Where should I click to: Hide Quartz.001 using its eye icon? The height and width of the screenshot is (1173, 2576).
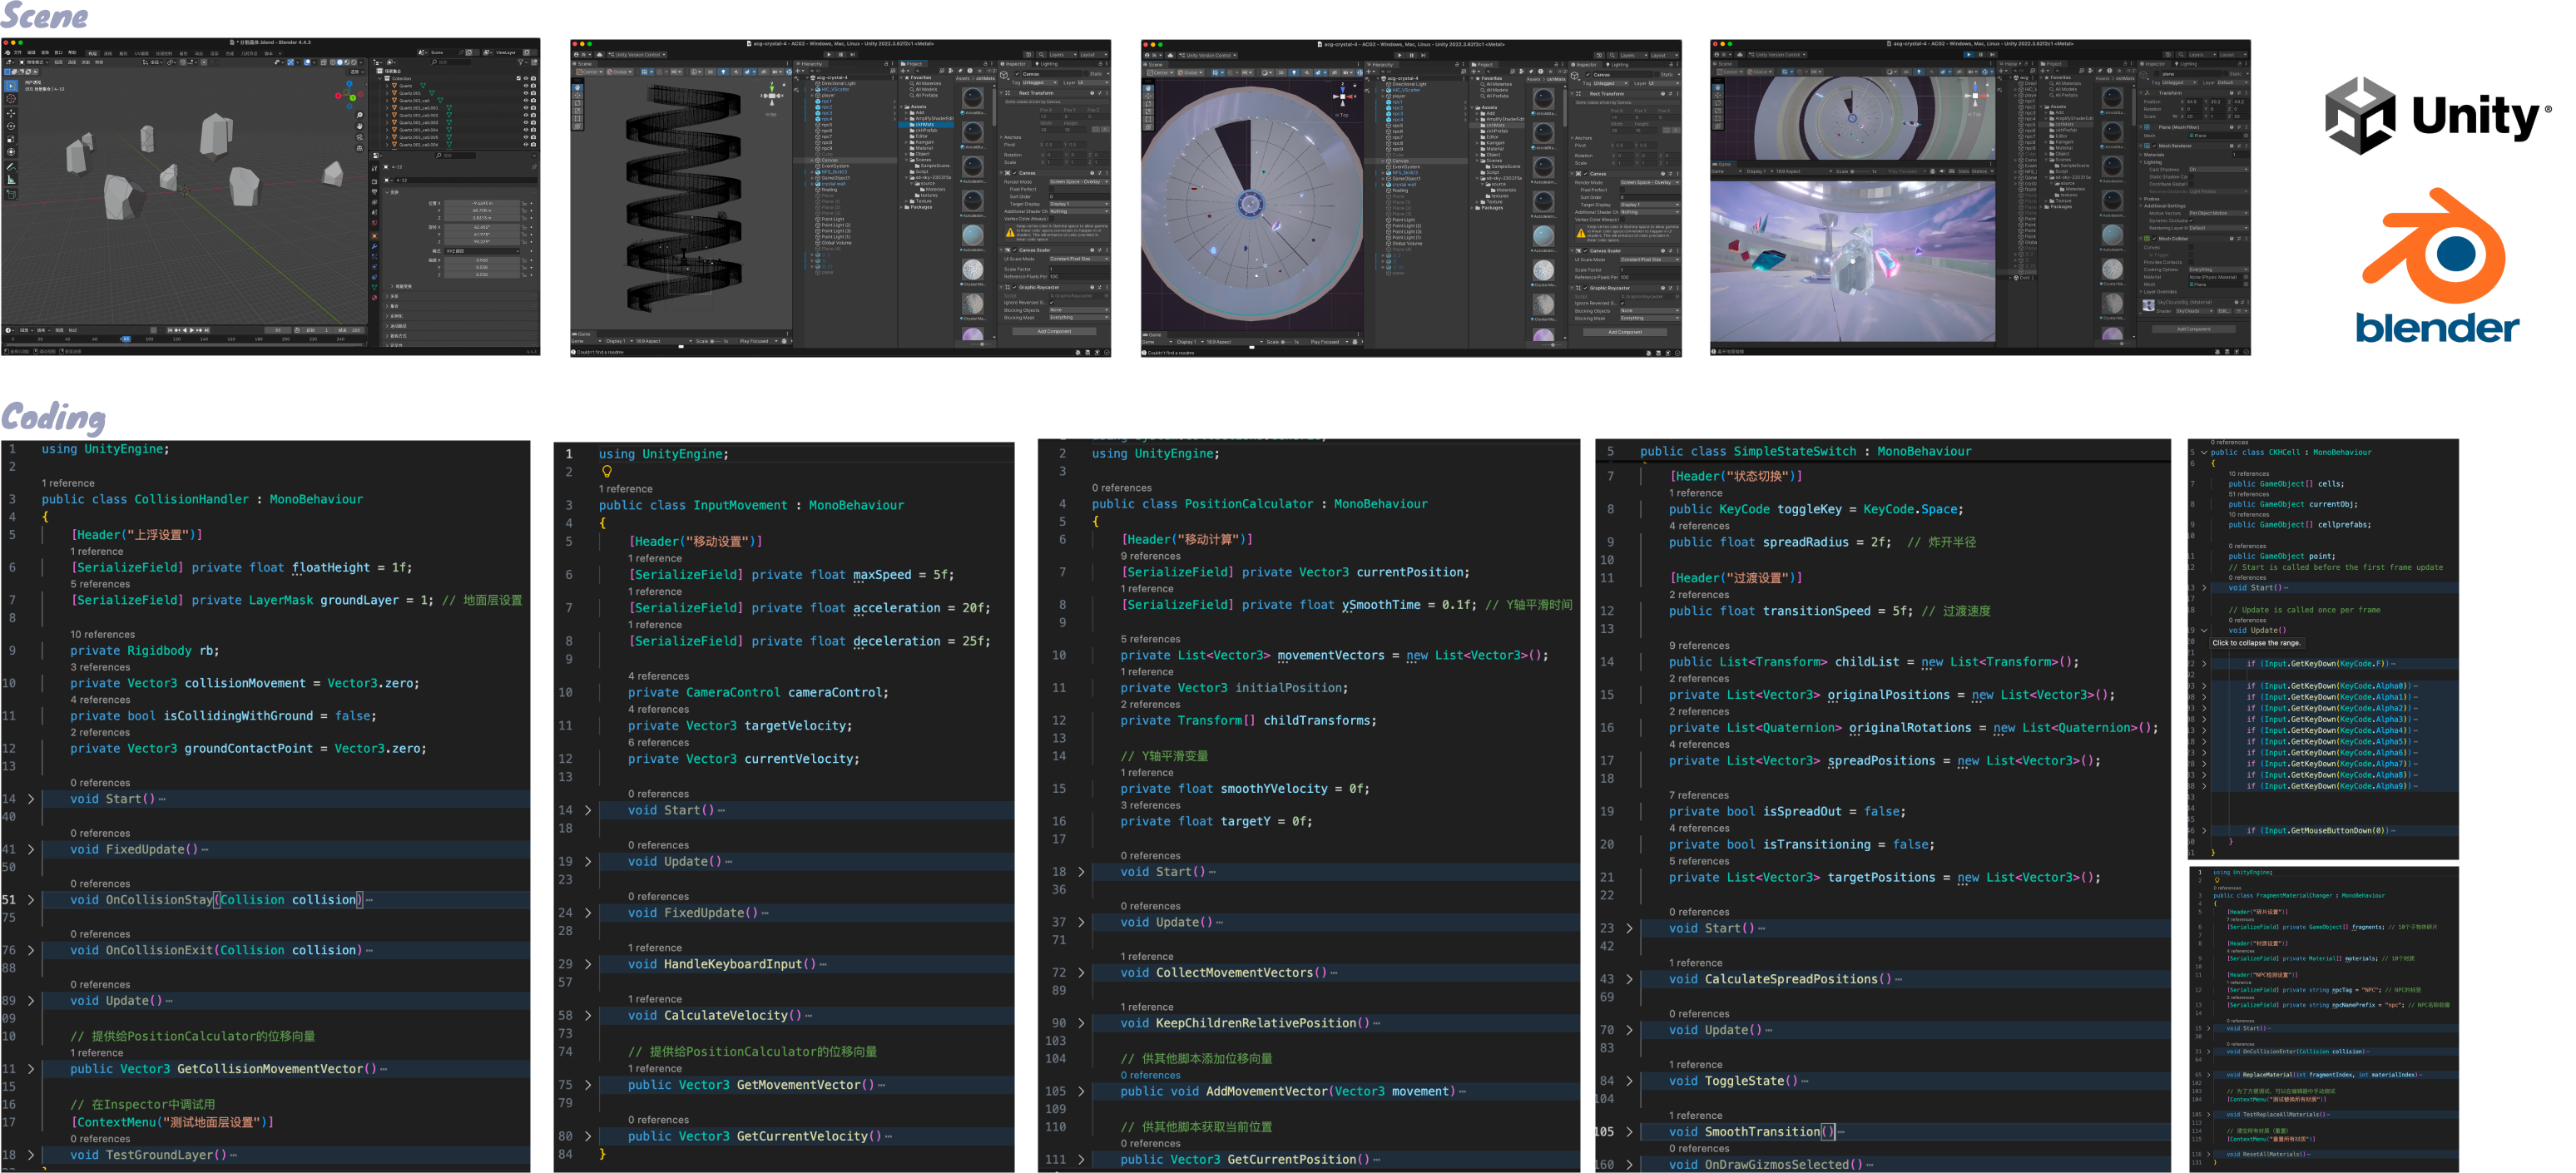526,93
